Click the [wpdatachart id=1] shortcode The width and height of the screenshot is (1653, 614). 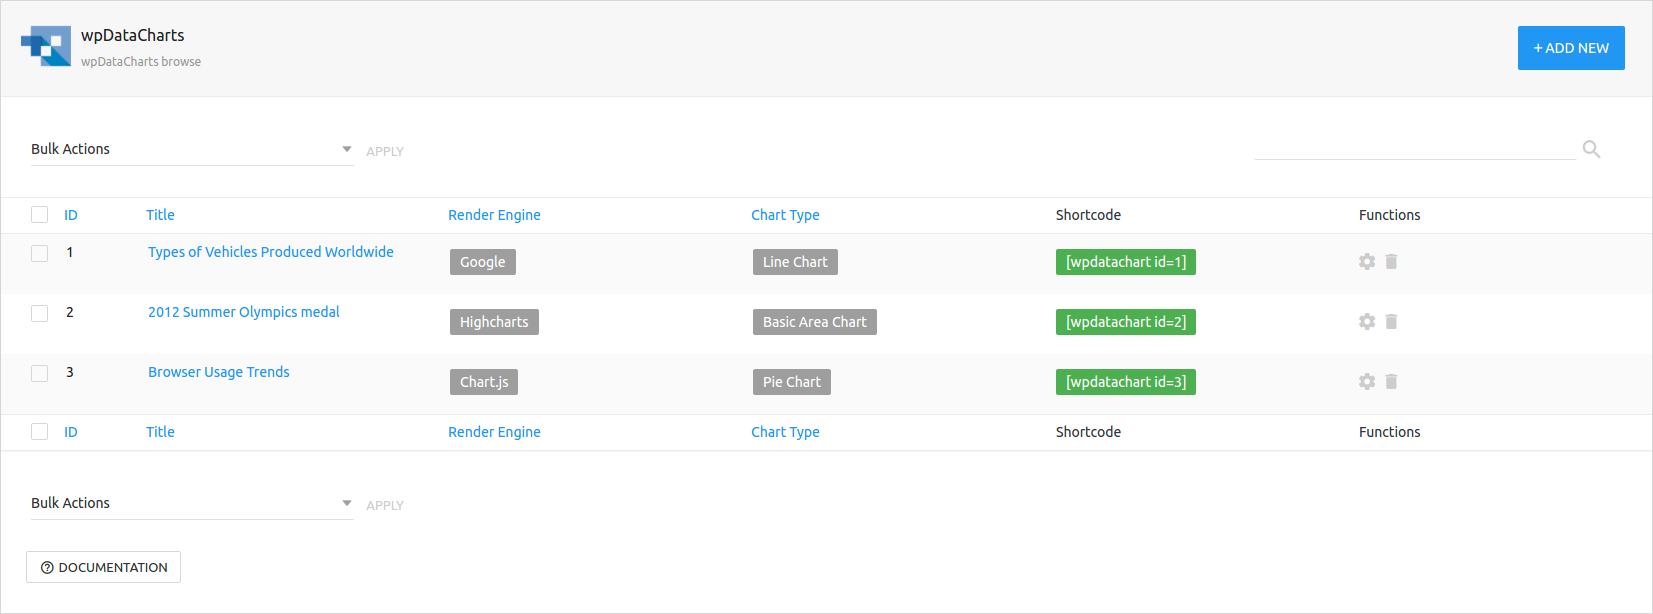coord(1126,262)
